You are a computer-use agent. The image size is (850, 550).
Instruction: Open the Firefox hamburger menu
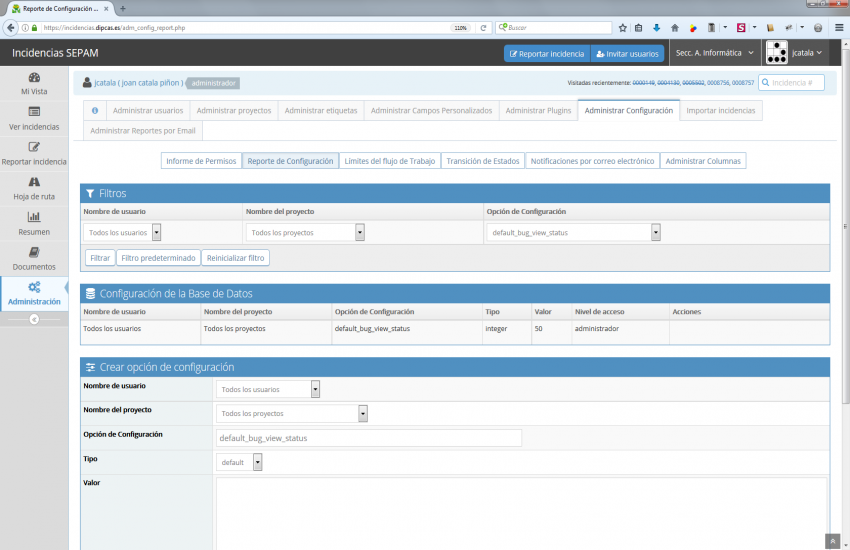(x=839, y=28)
